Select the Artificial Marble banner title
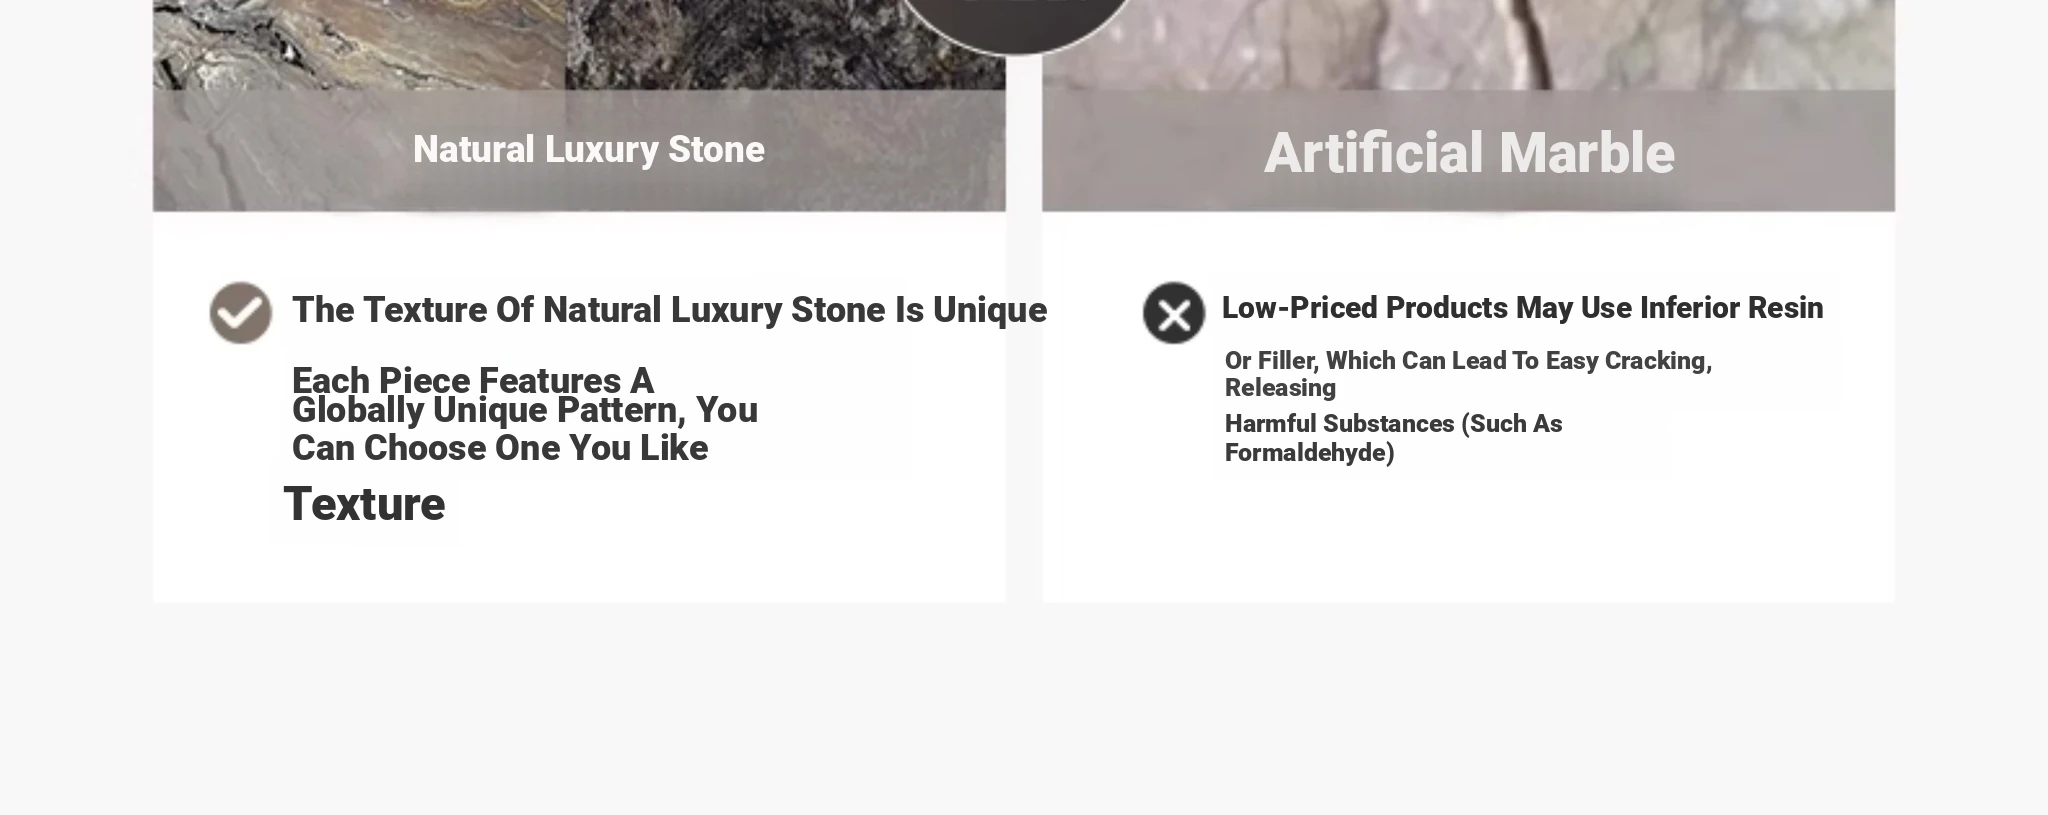The image size is (2048, 815). pyautogui.click(x=1468, y=153)
